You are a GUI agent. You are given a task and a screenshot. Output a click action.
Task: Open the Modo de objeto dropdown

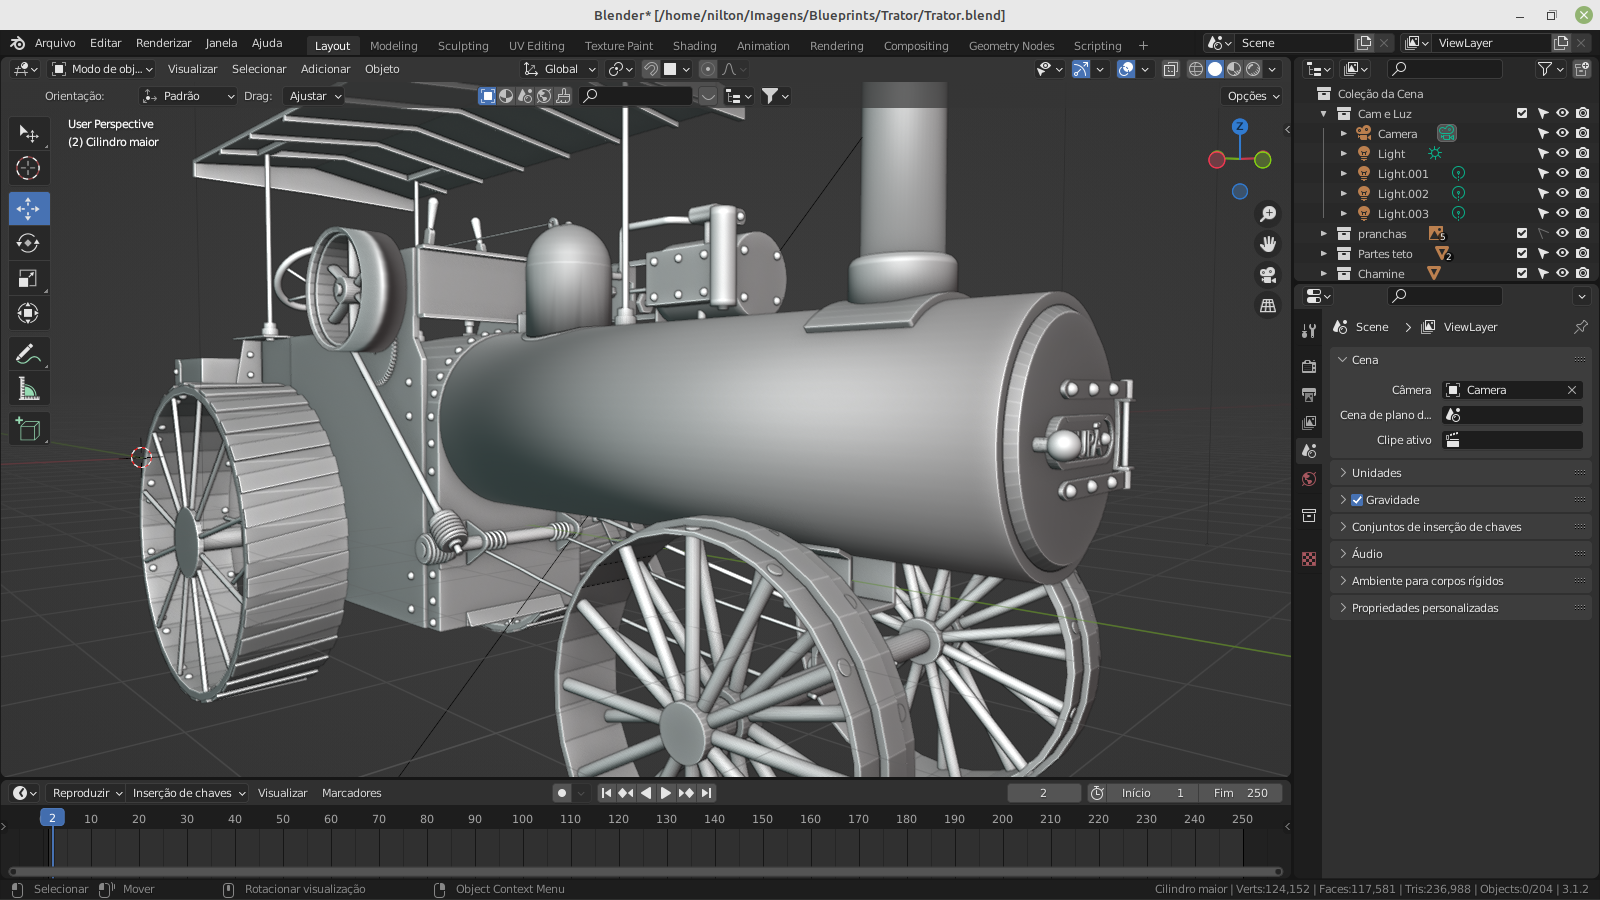click(103, 69)
